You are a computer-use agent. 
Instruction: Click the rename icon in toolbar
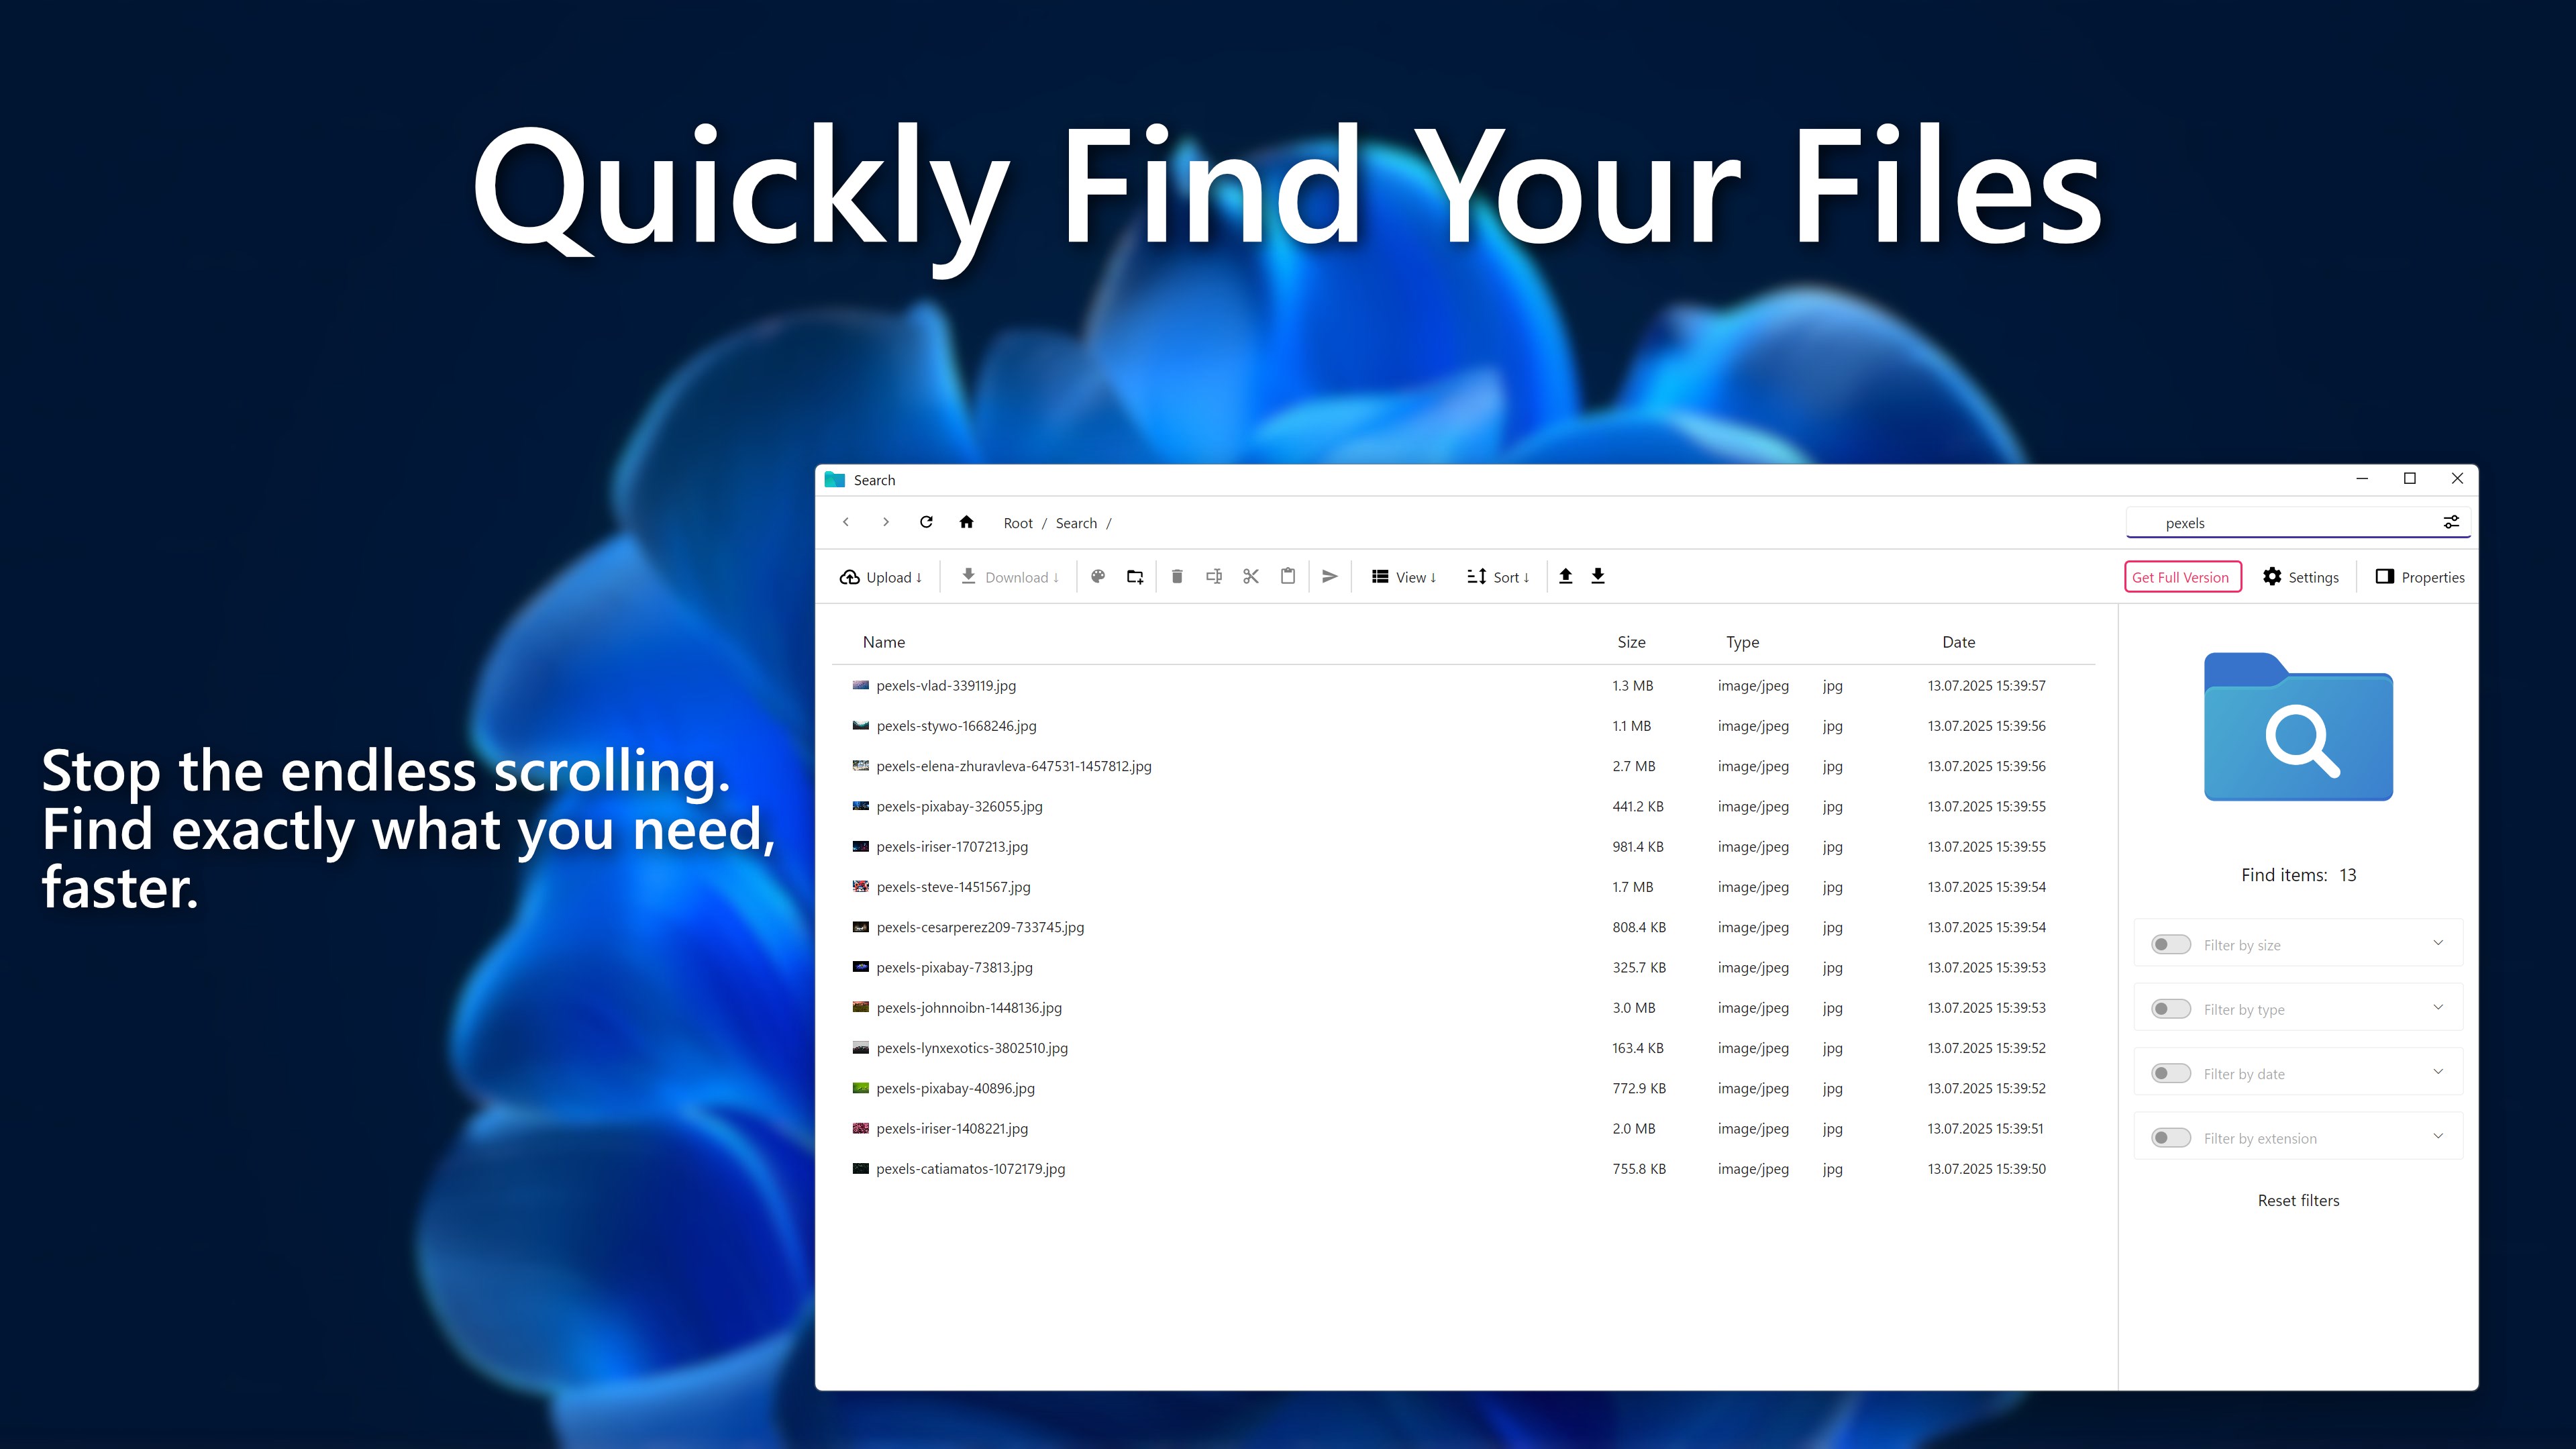tap(1214, 576)
